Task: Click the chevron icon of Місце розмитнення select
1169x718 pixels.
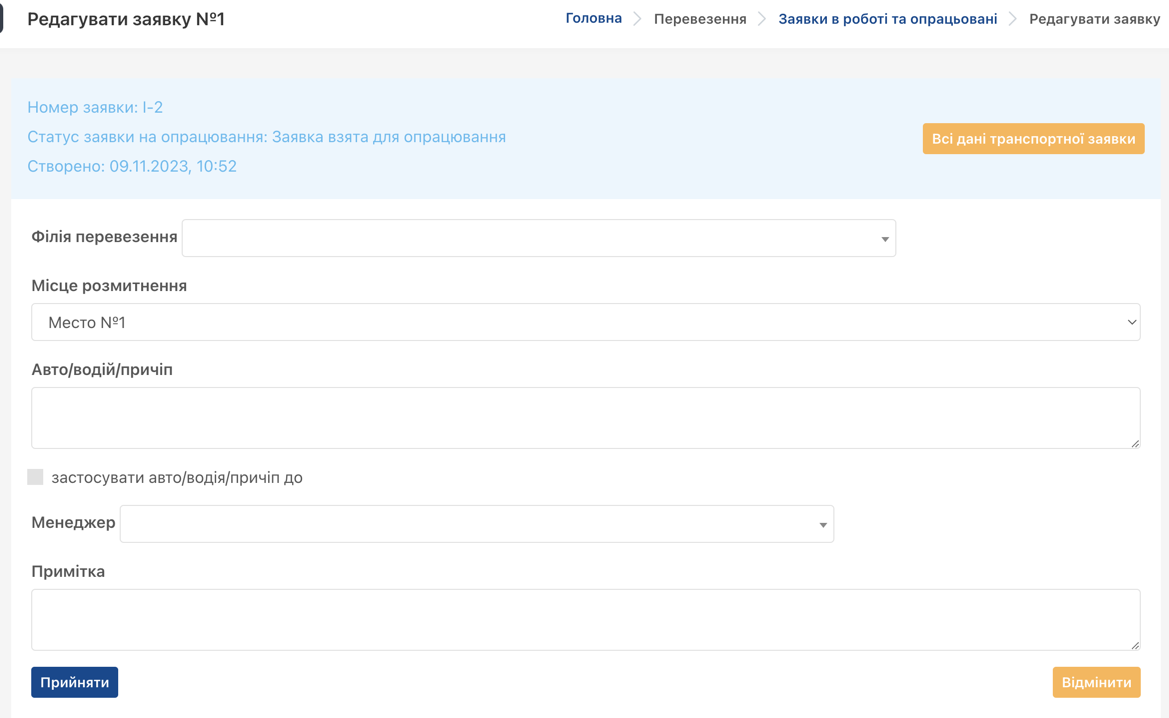Action: tap(1131, 323)
